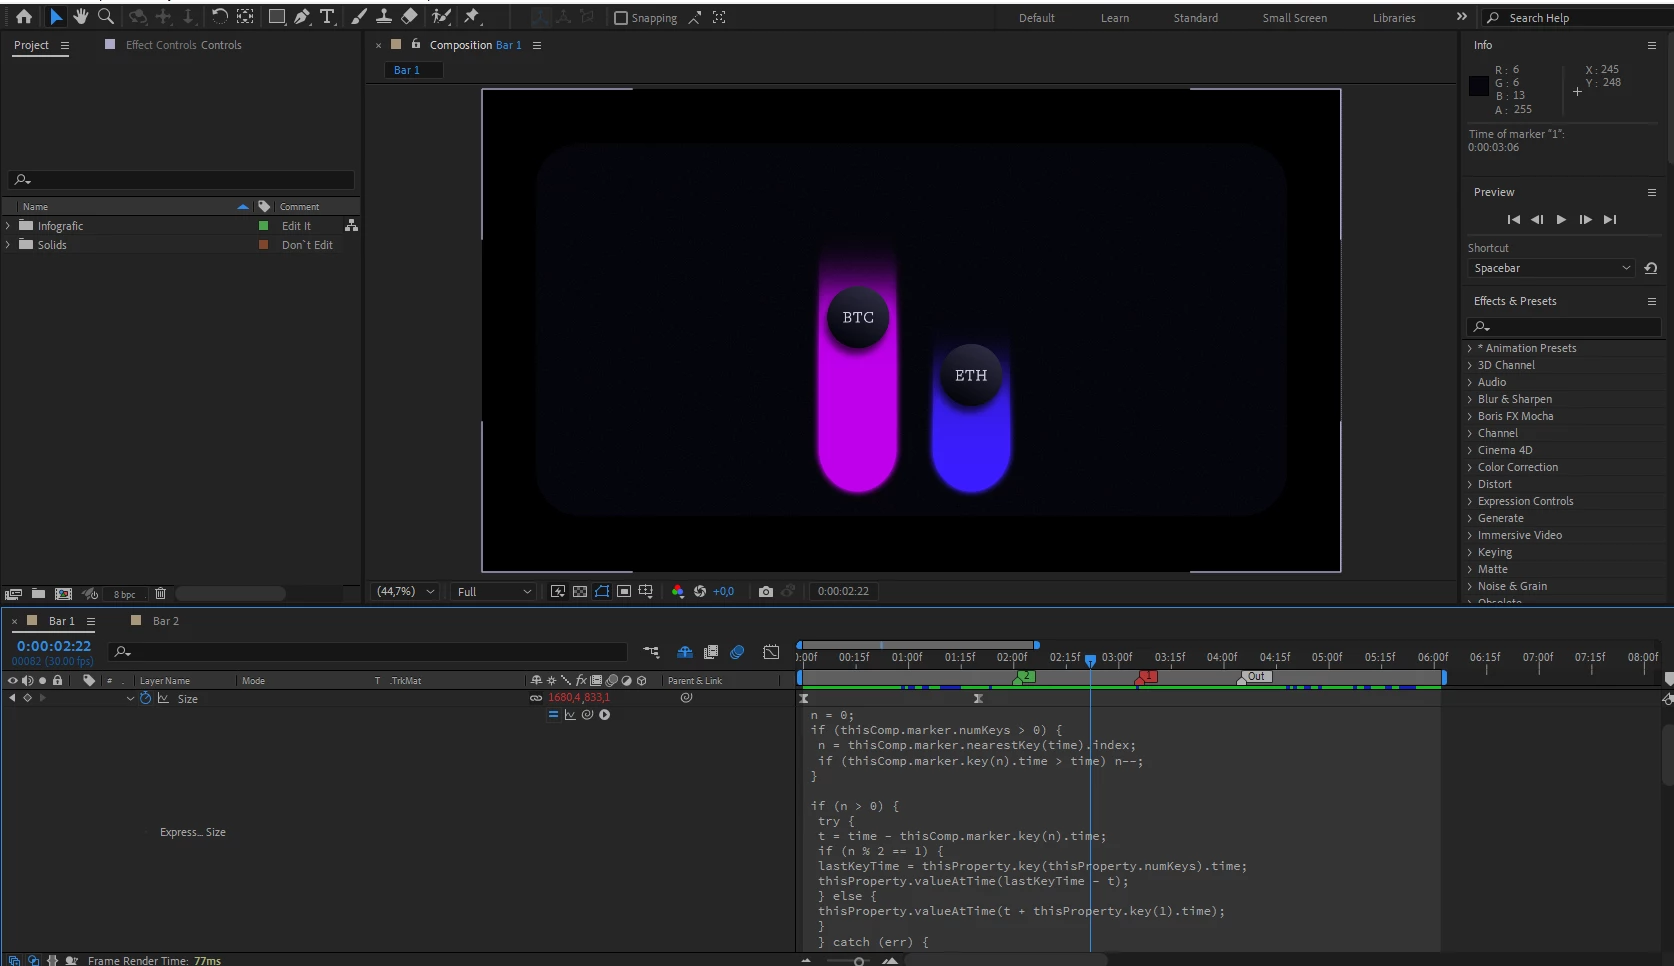Take a snapshot with the camera icon
The image size is (1674, 966).
tap(766, 592)
